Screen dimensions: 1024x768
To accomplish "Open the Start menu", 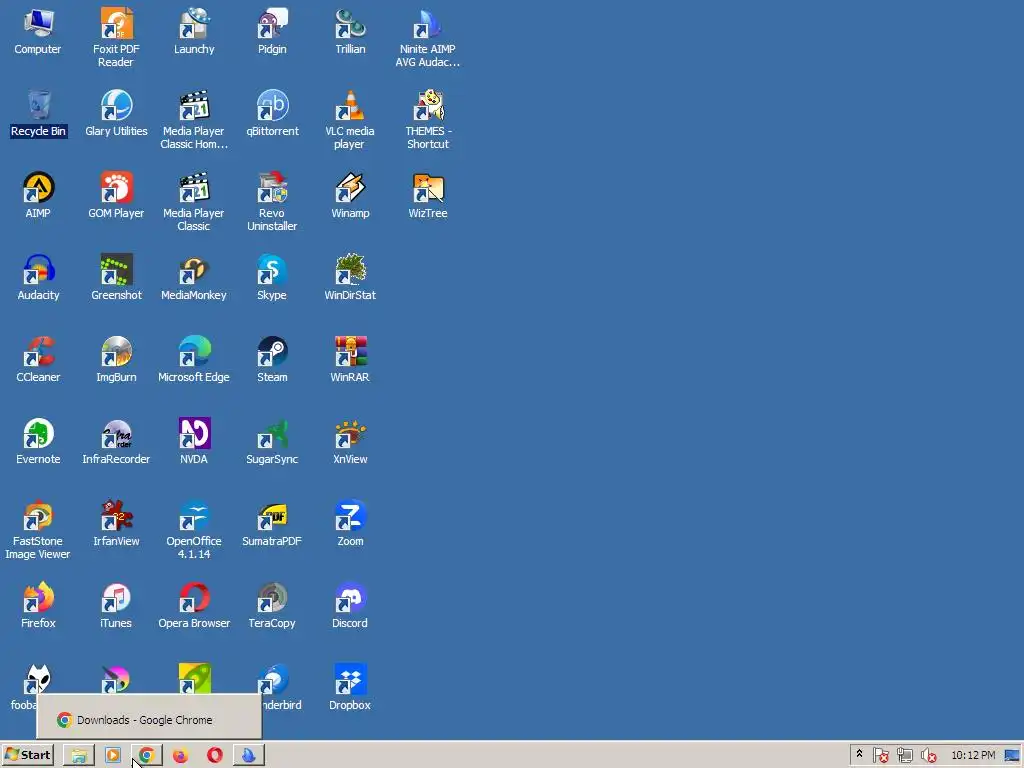I will tap(27, 755).
